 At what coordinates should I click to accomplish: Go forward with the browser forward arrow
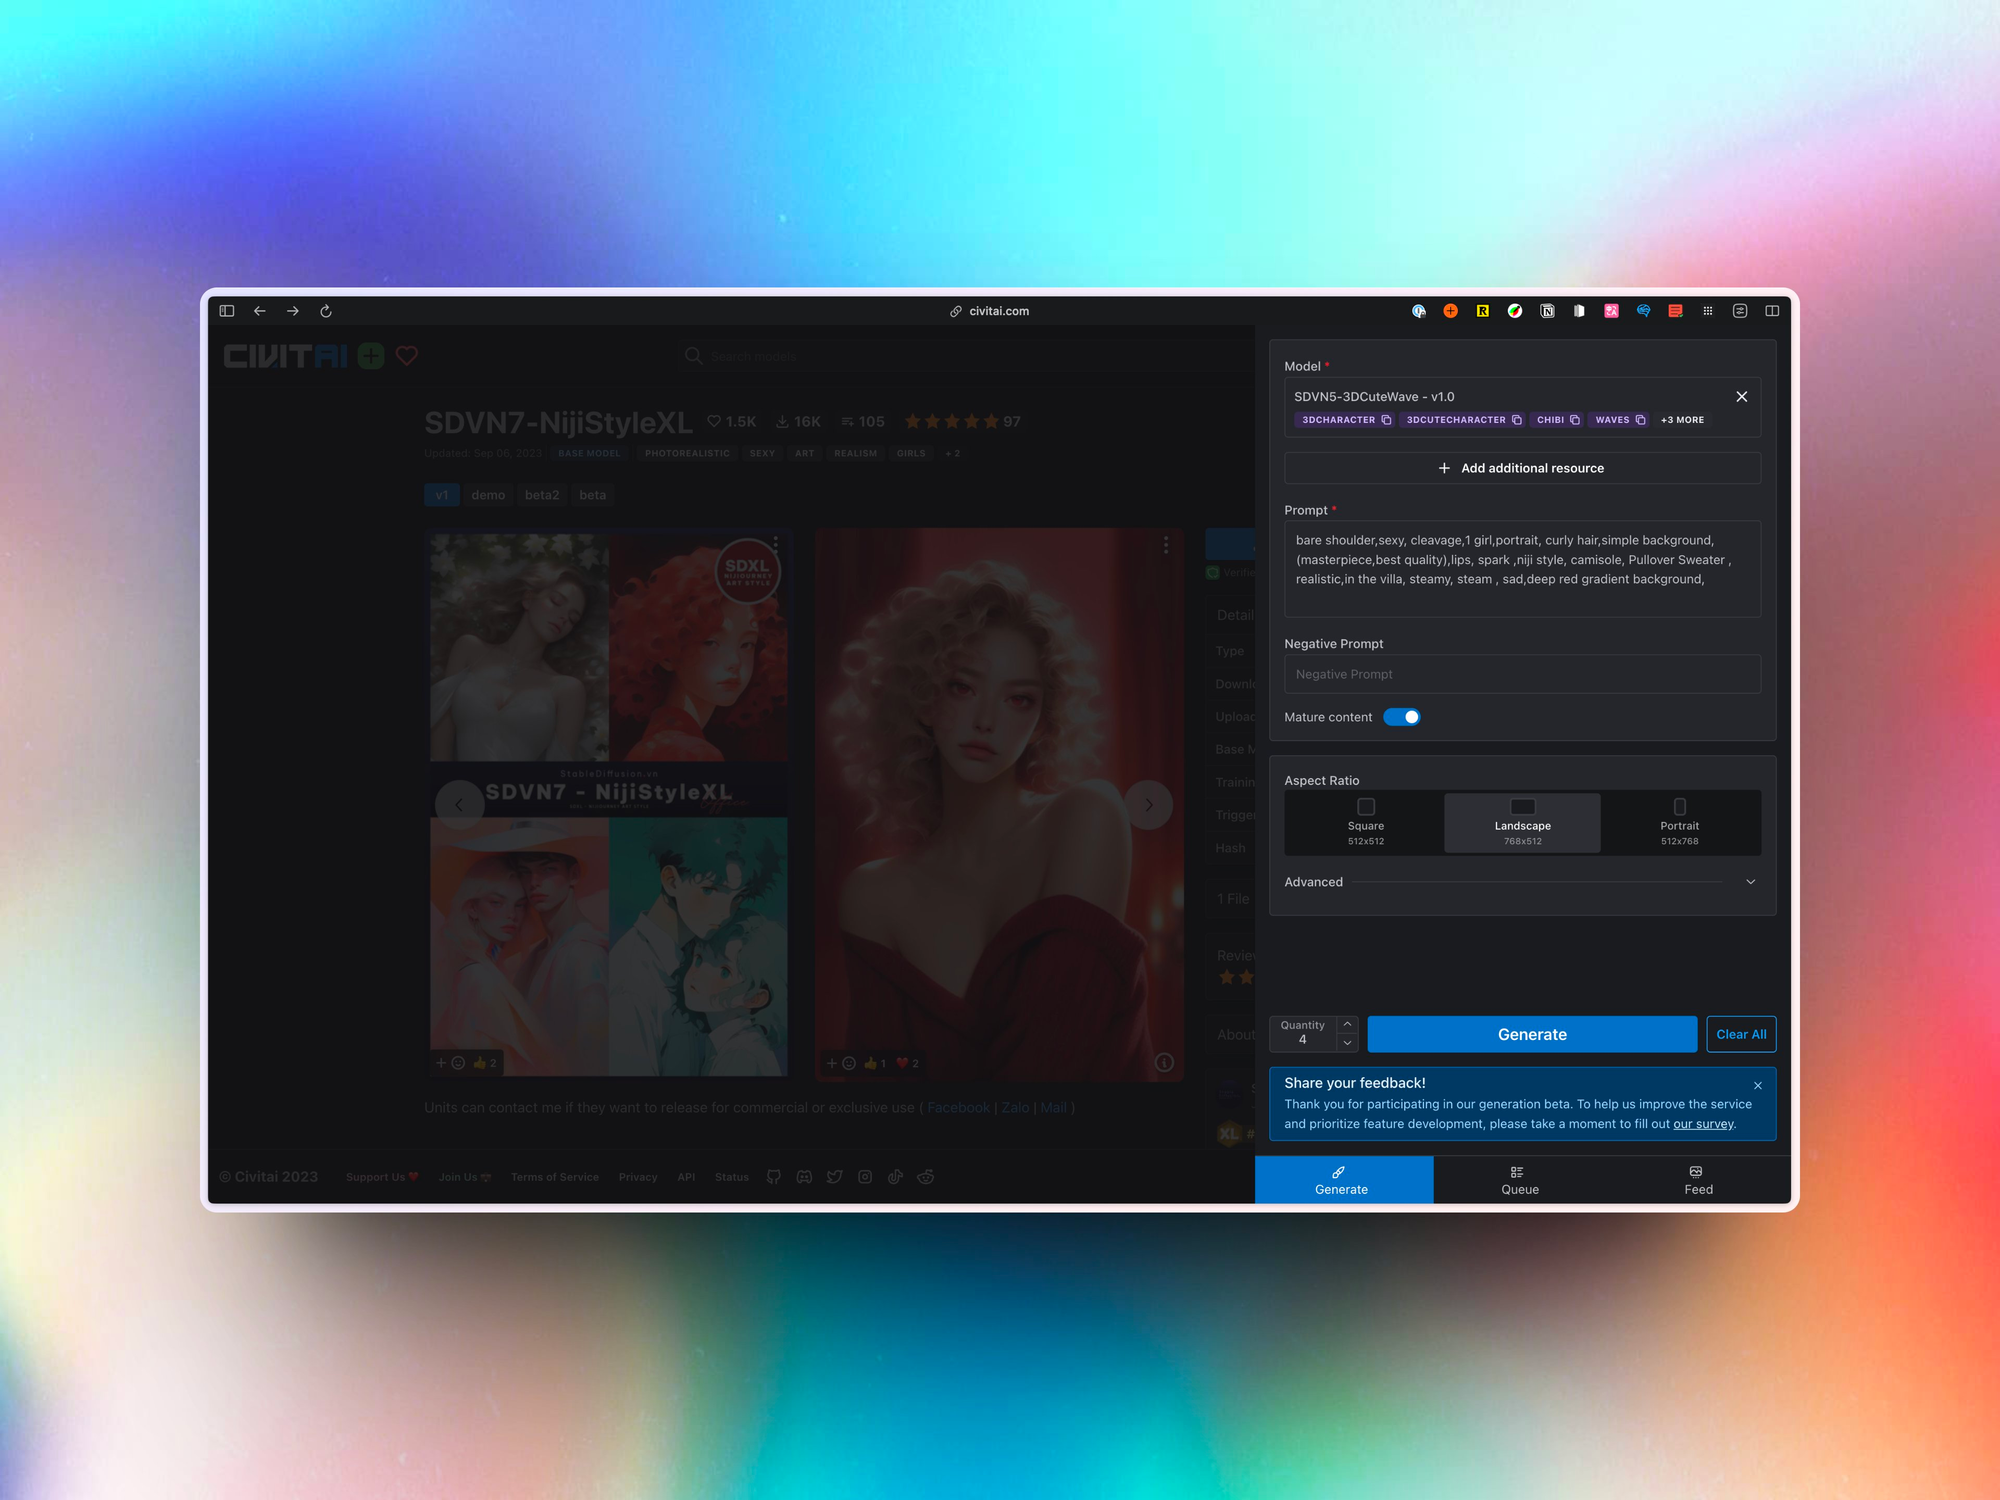(x=293, y=311)
